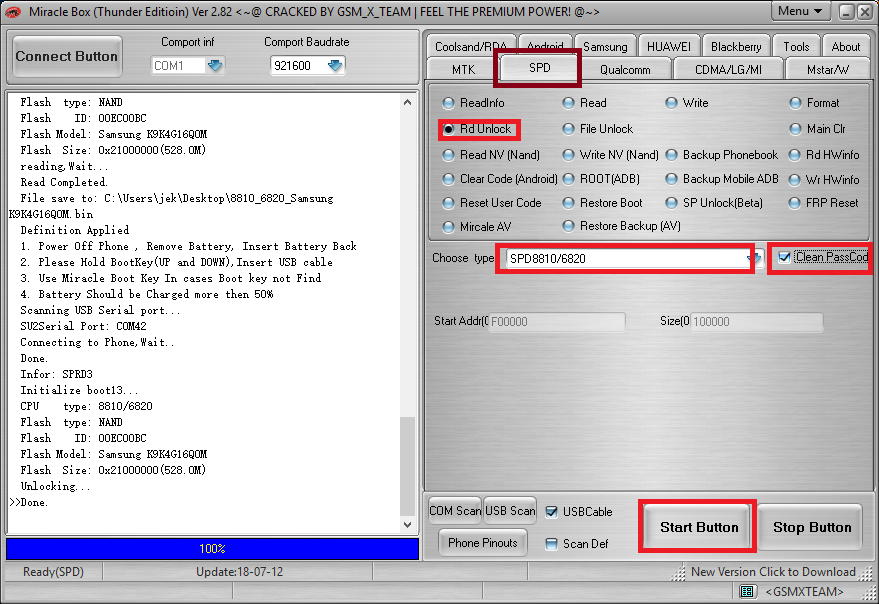Click the 'SU2Serial Port: COM42' log line
The width and height of the screenshot is (879, 604).
pyautogui.click(x=84, y=326)
